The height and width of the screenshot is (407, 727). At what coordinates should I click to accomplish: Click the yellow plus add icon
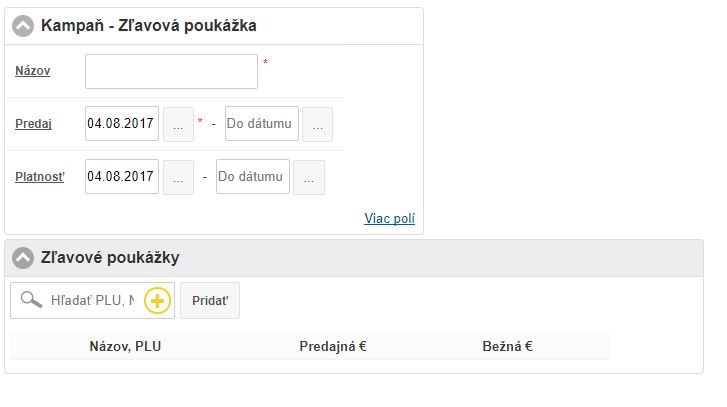(158, 300)
